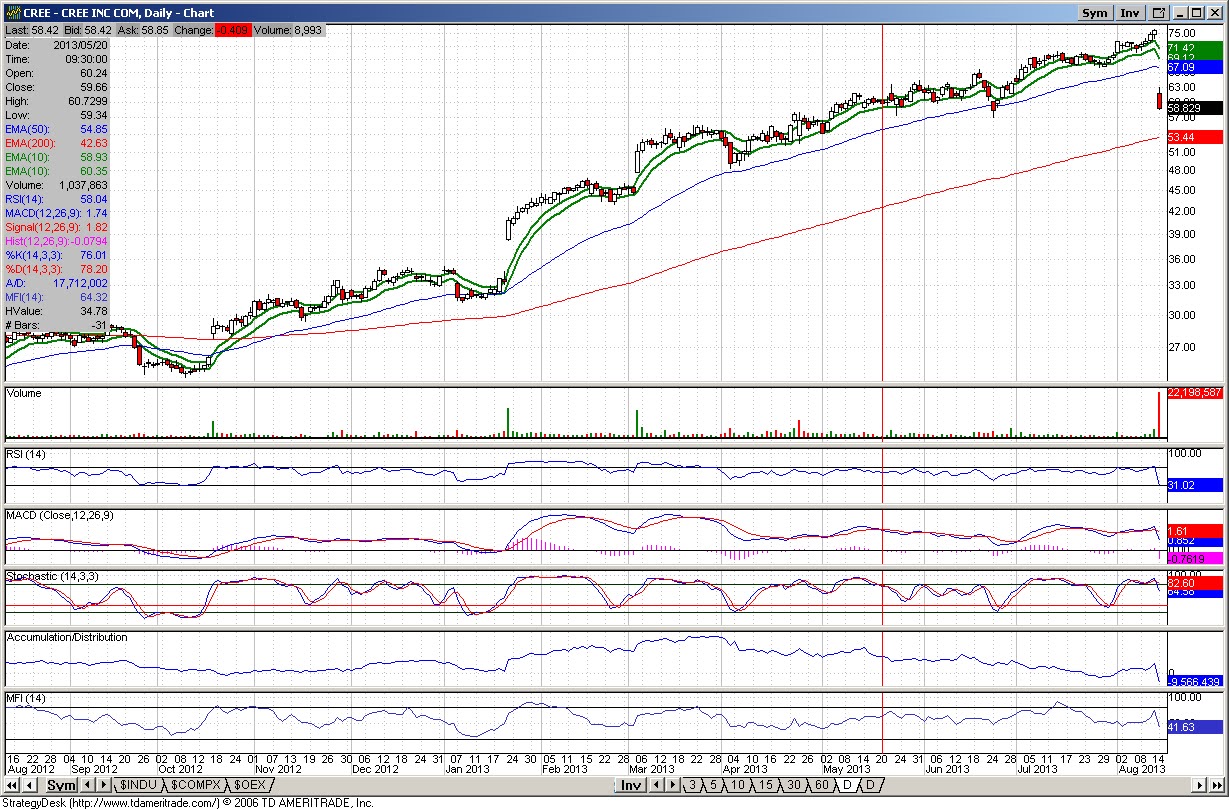The width and height of the screenshot is (1229, 809).
Task: Select the 15 minute interval tab
Action: [x=766, y=785]
